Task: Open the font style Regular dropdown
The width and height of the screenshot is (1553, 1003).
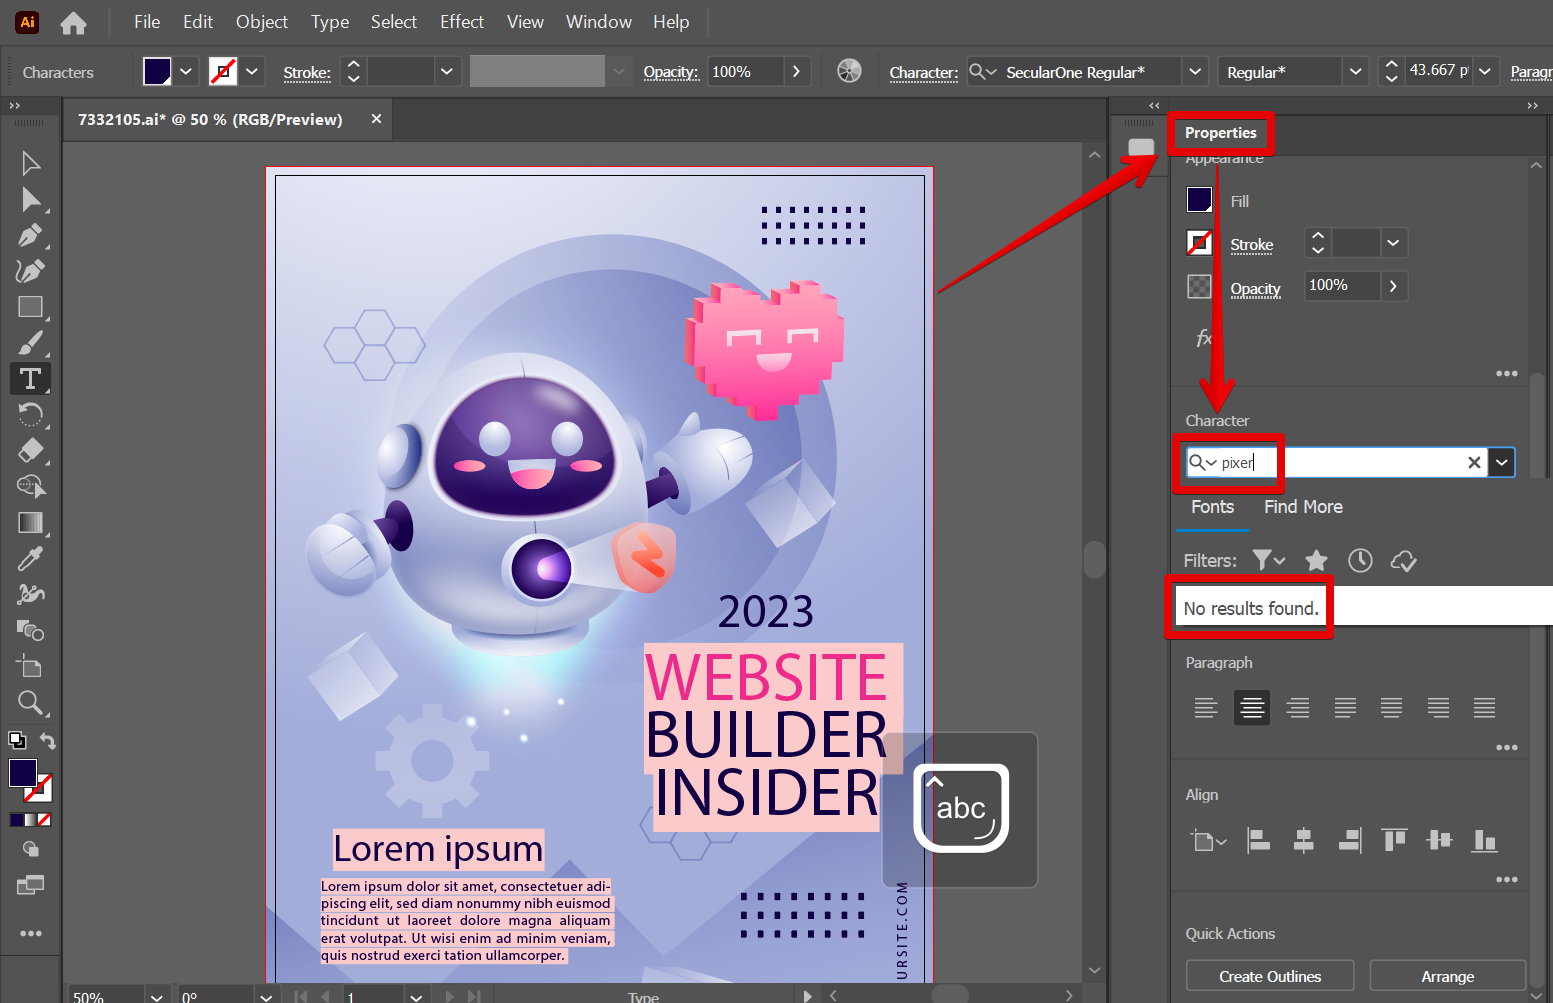Action: click(1355, 72)
